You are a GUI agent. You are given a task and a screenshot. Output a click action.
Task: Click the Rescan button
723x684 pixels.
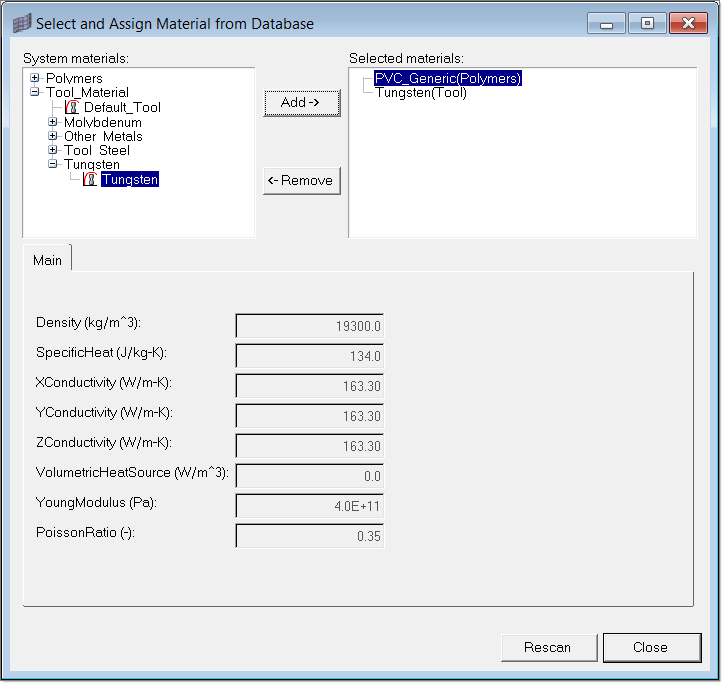click(548, 647)
